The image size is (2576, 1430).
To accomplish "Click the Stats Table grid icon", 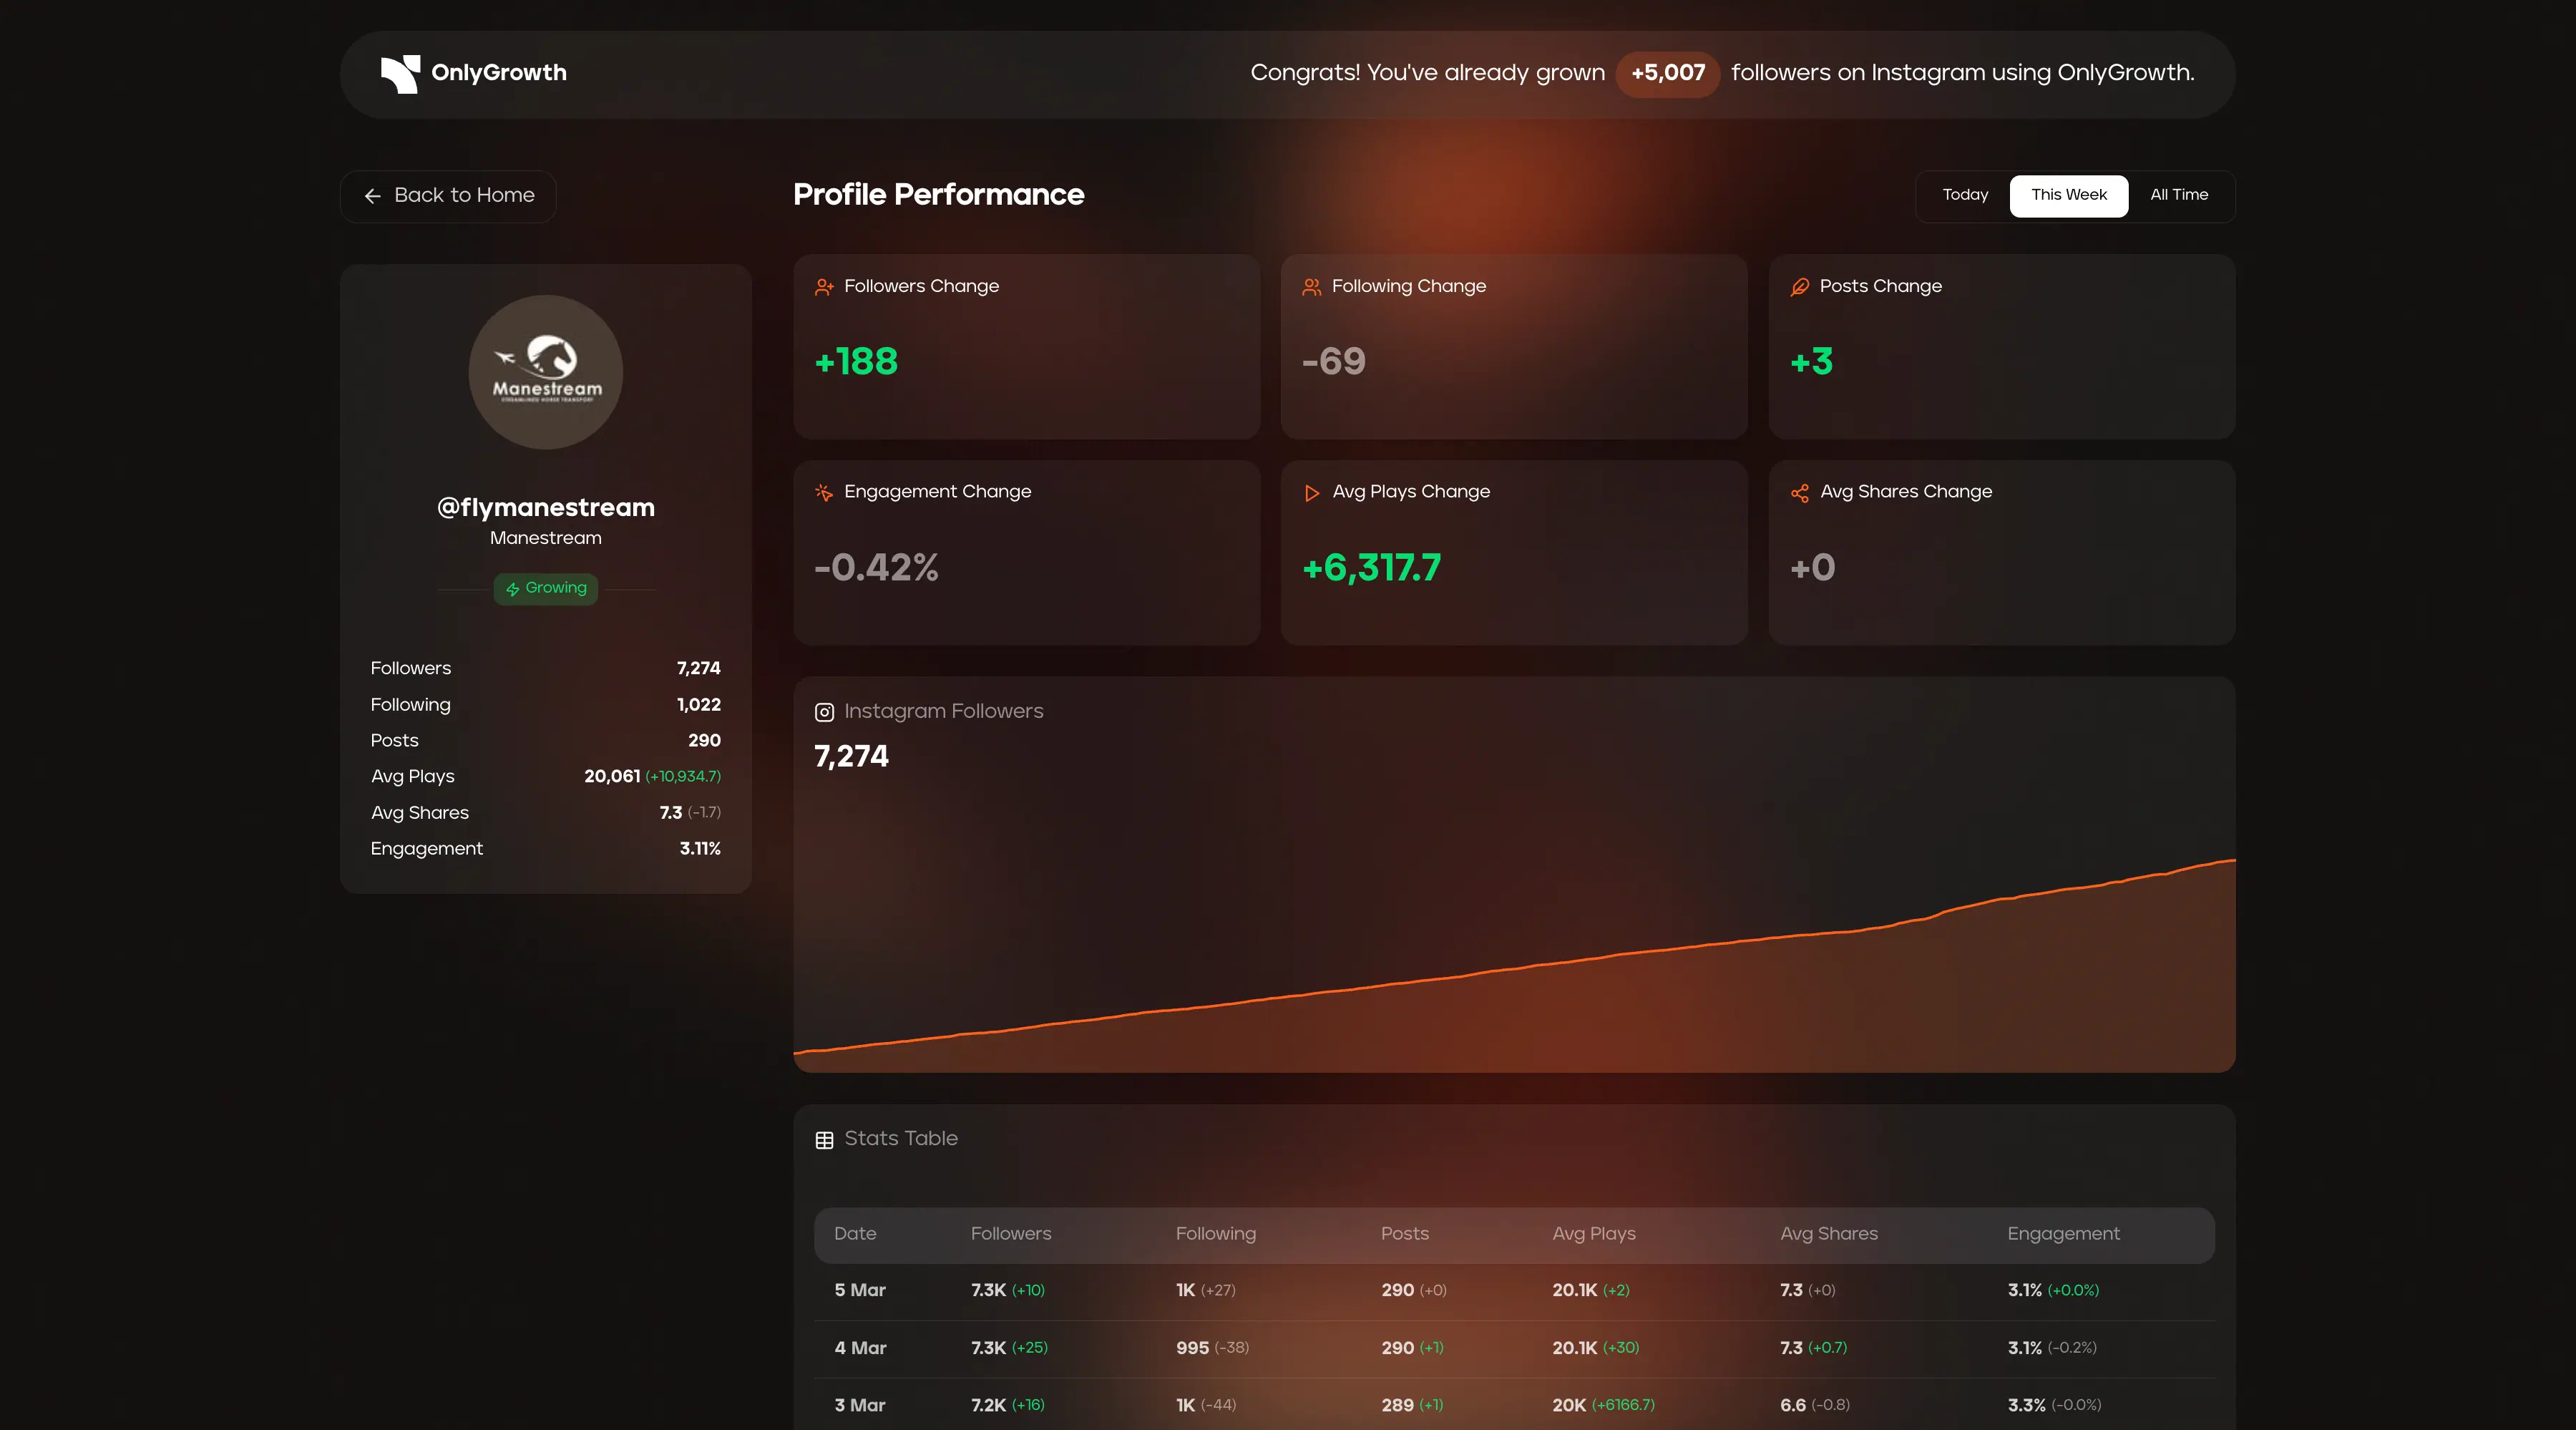I will pos(823,1140).
